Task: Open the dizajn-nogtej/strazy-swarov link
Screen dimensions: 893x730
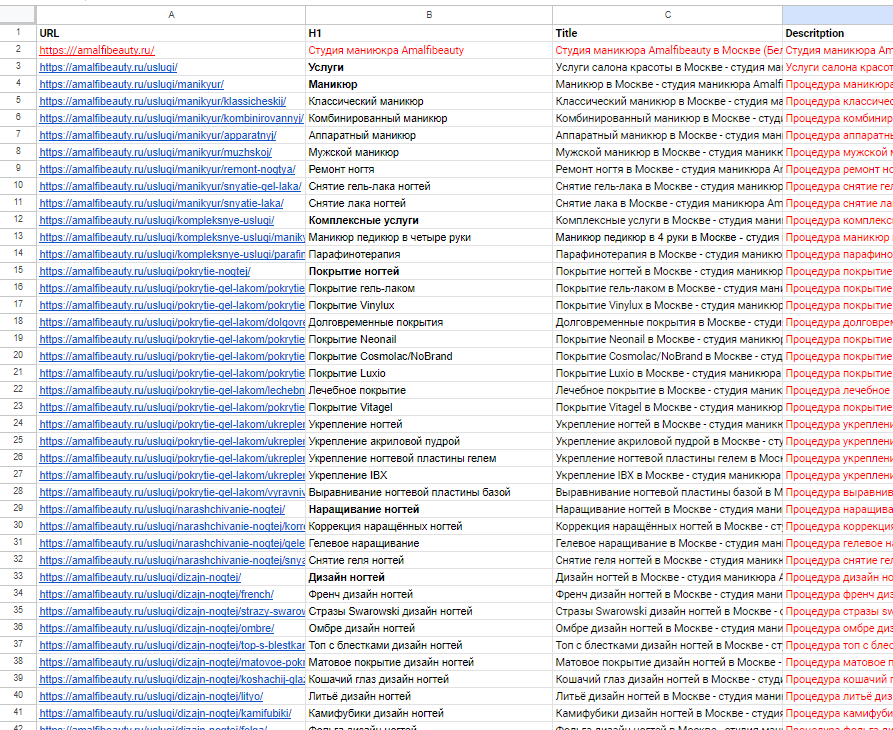Action: [x=172, y=612]
